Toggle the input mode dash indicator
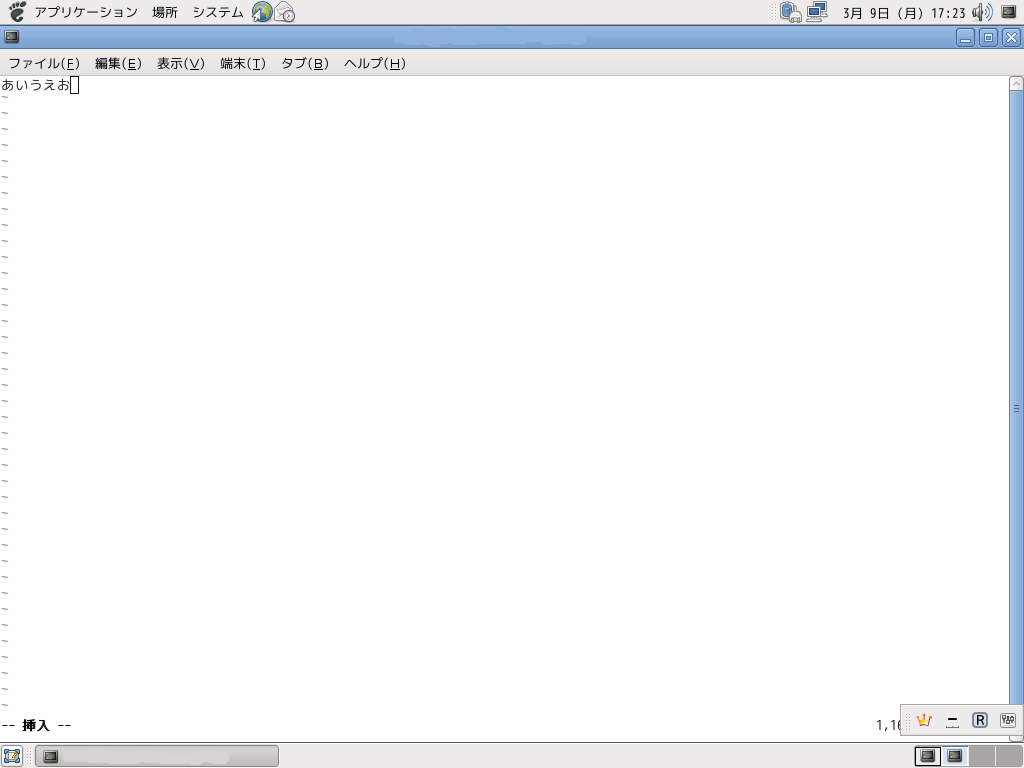The image size is (1024, 768). pyautogui.click(x=952, y=720)
